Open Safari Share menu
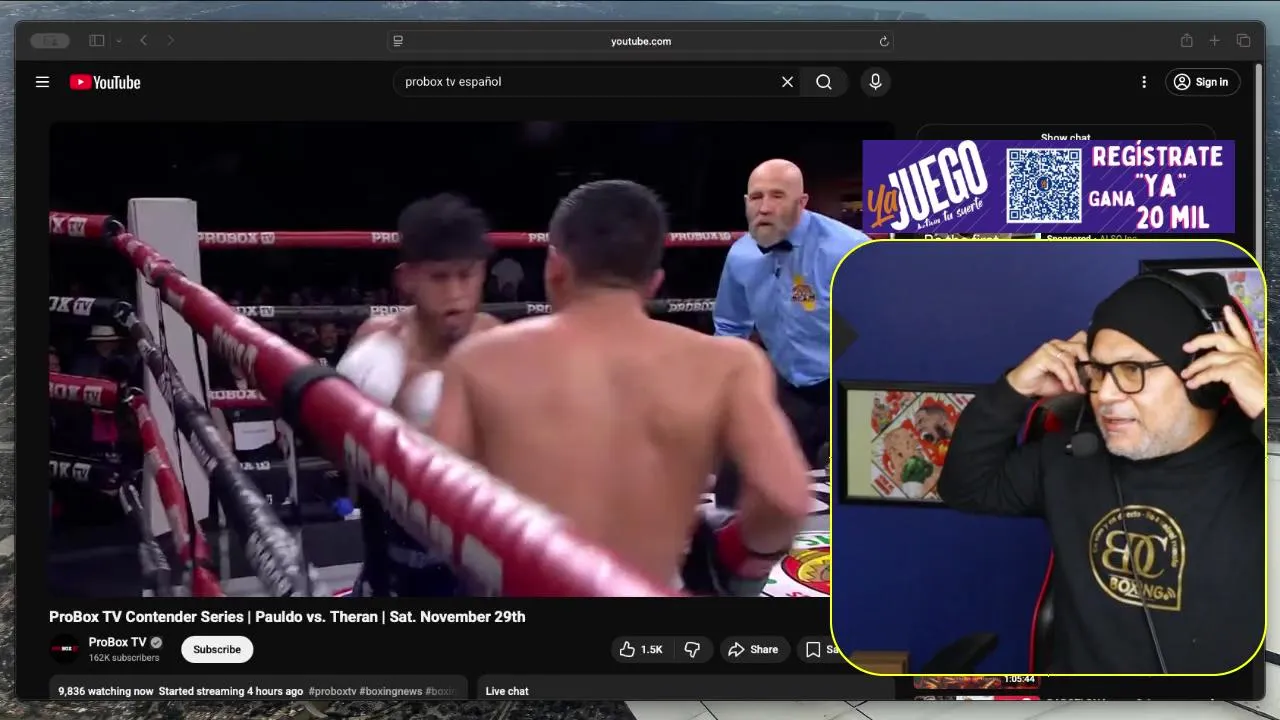The width and height of the screenshot is (1280, 720). [1186, 41]
